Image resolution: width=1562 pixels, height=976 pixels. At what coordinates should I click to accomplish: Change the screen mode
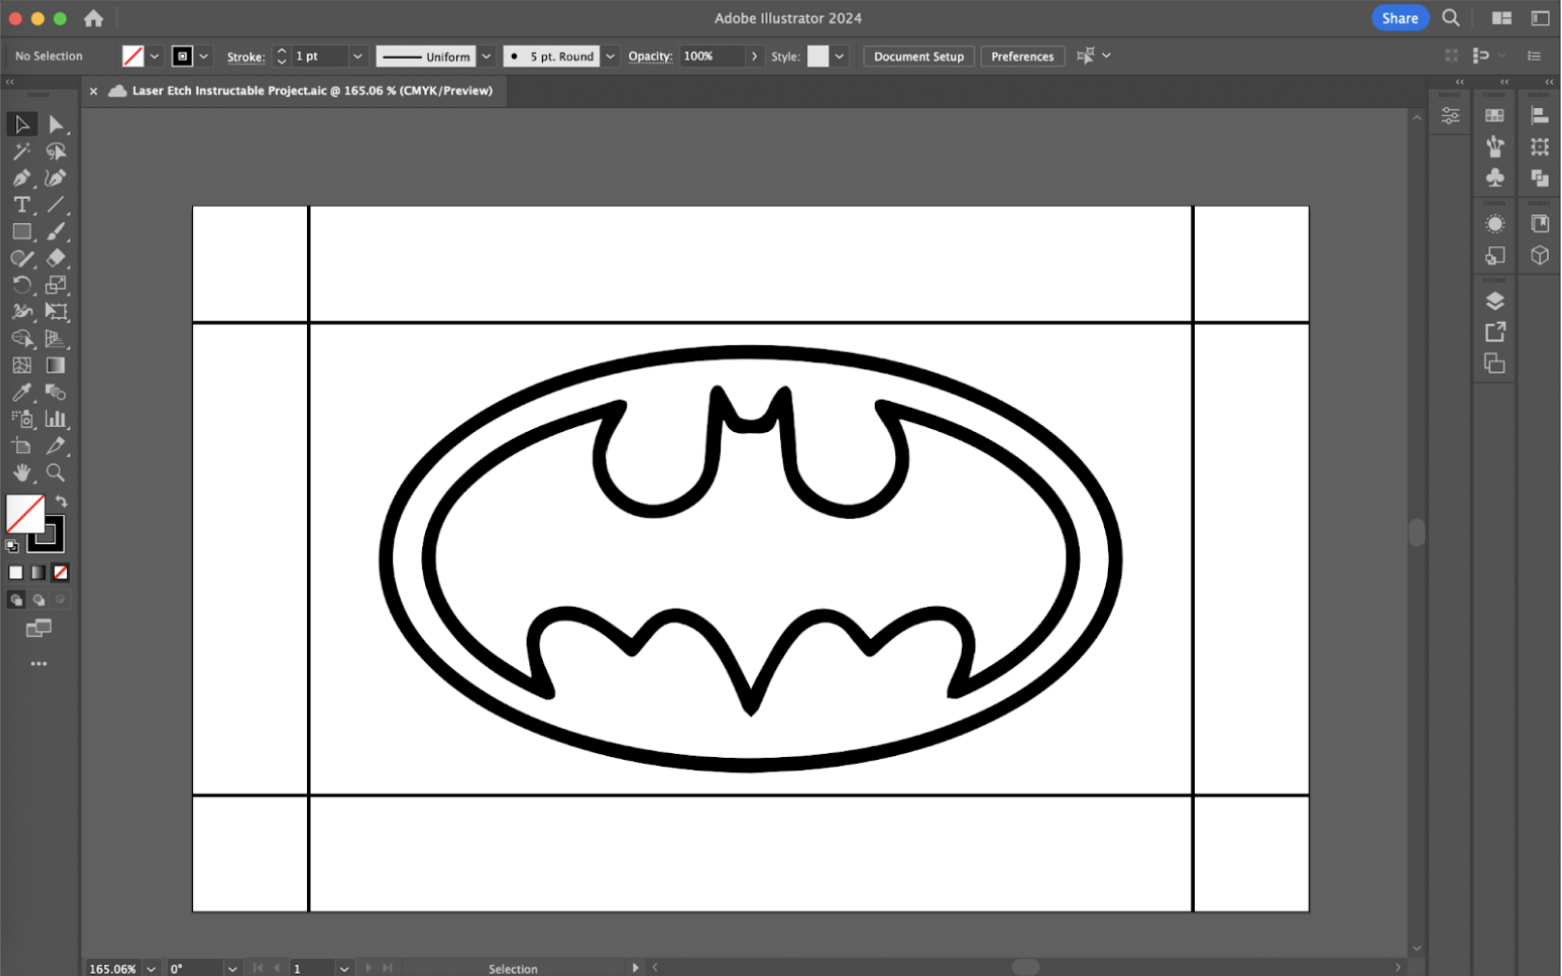tap(39, 628)
